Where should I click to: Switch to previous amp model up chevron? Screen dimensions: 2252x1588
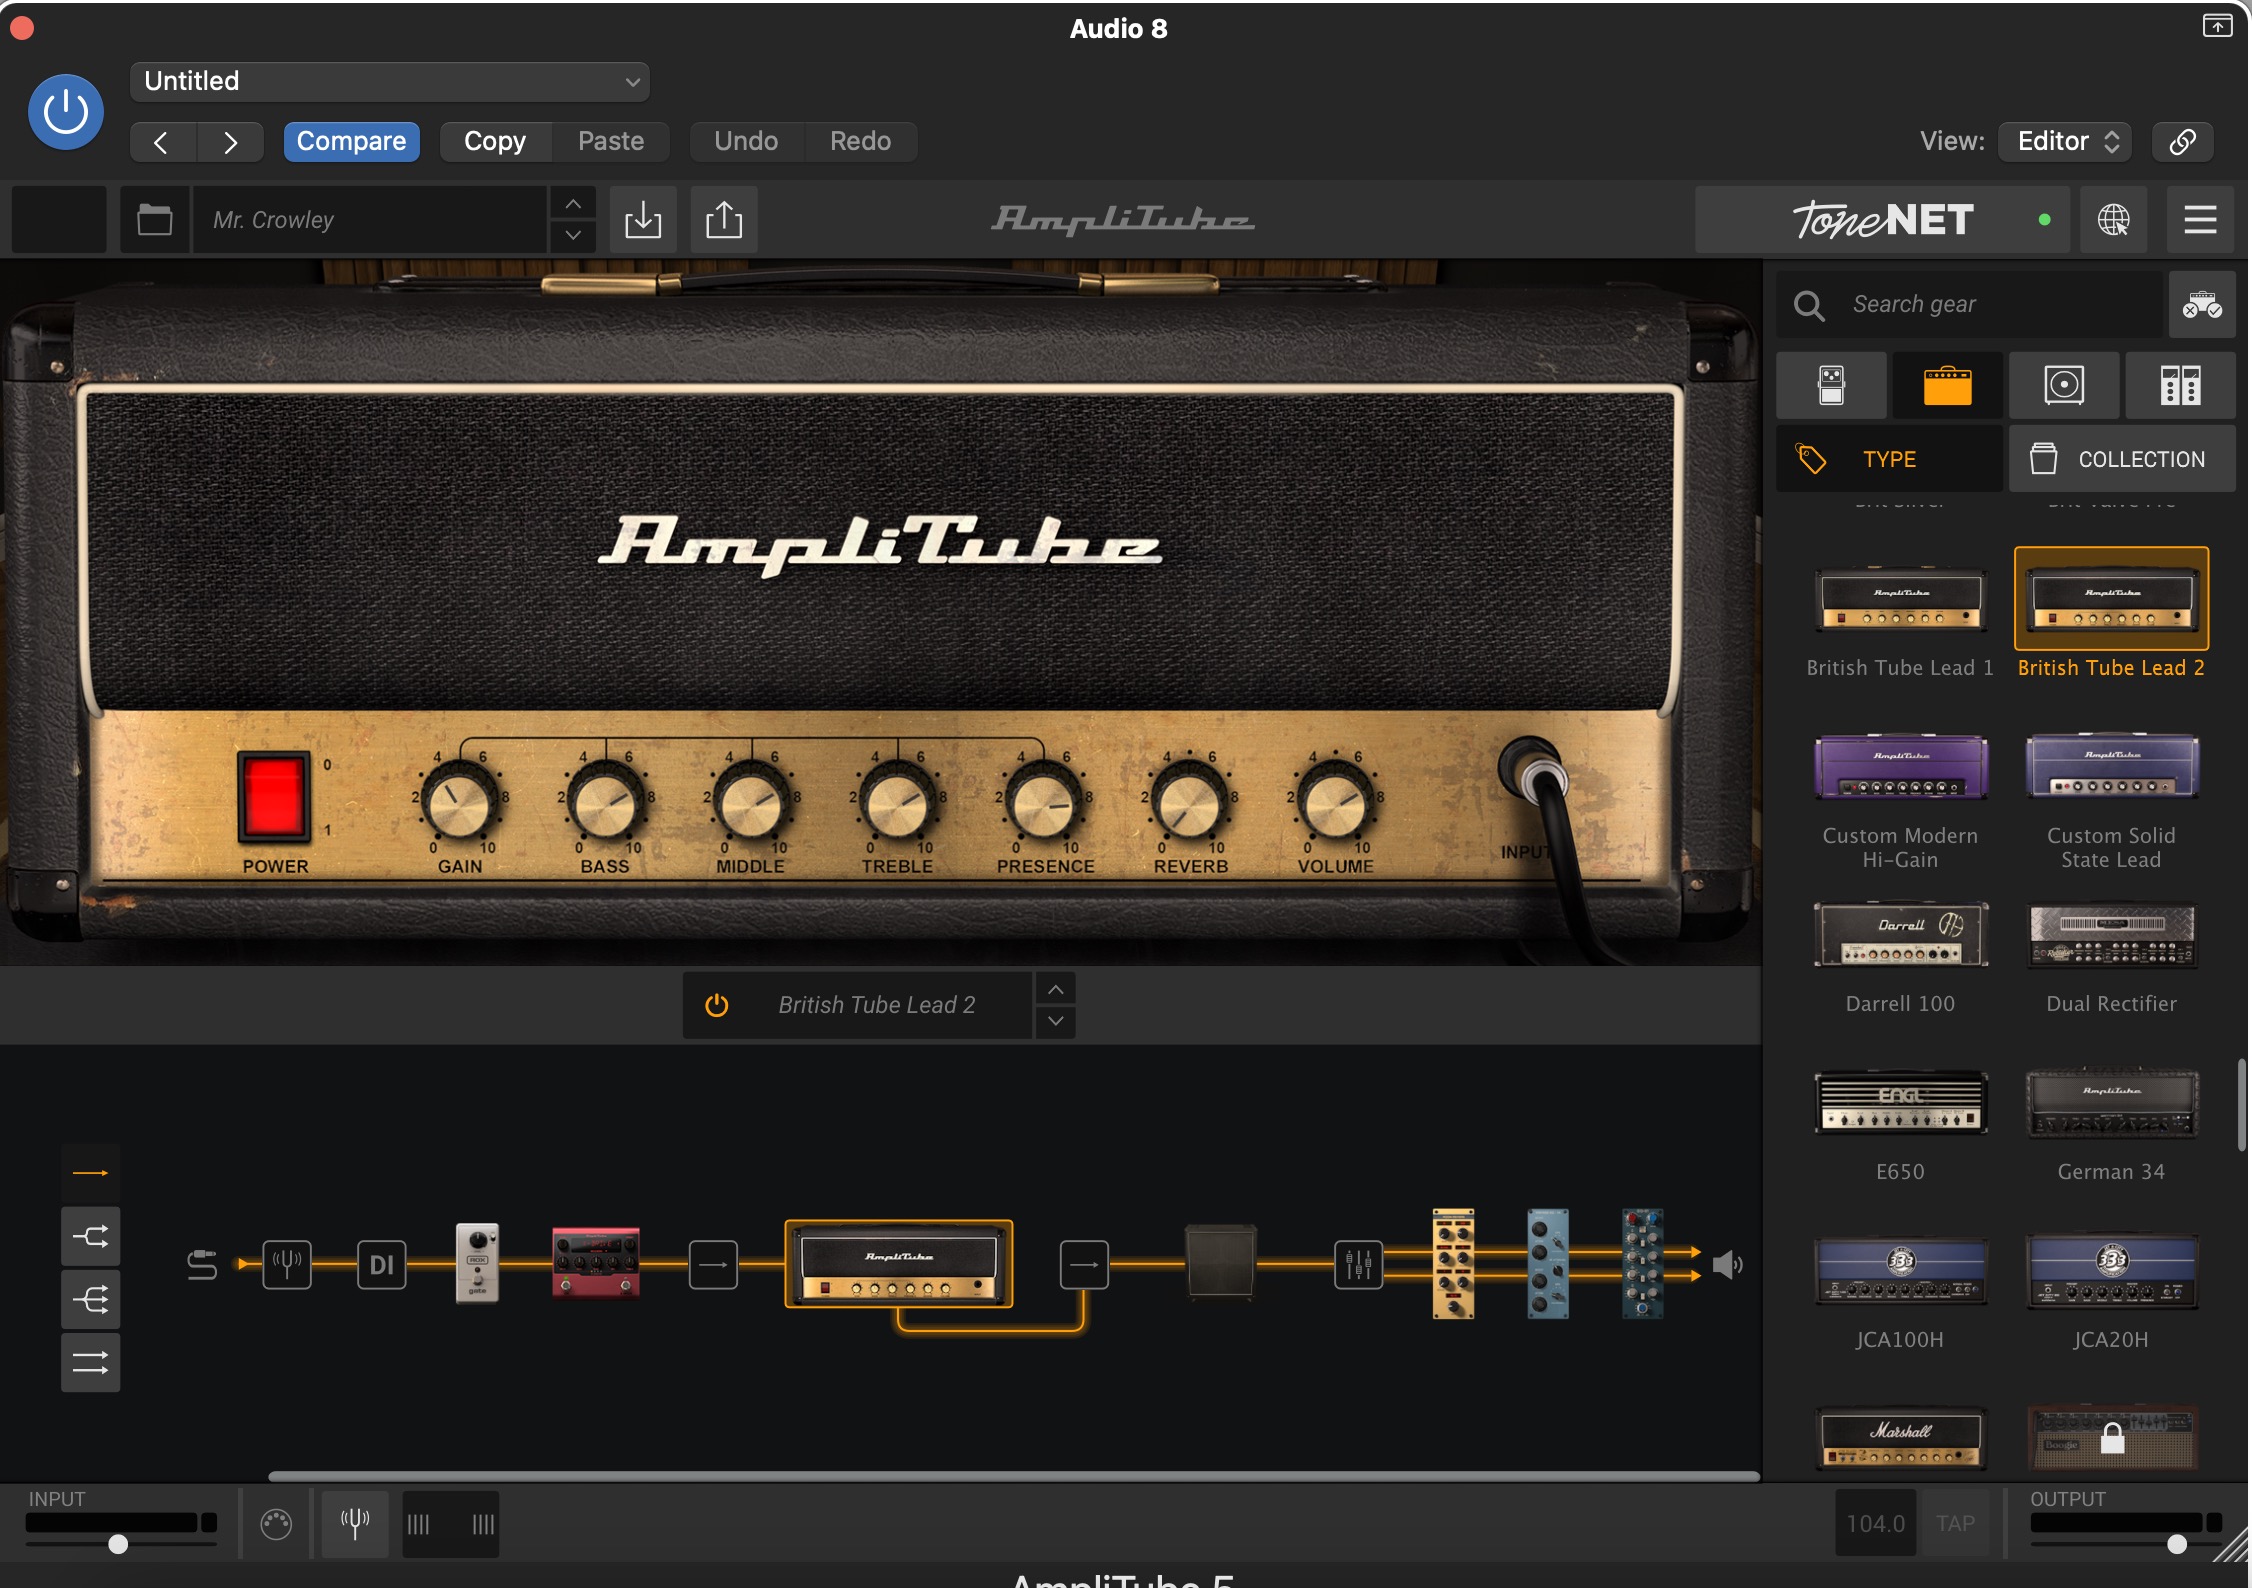(x=1055, y=989)
